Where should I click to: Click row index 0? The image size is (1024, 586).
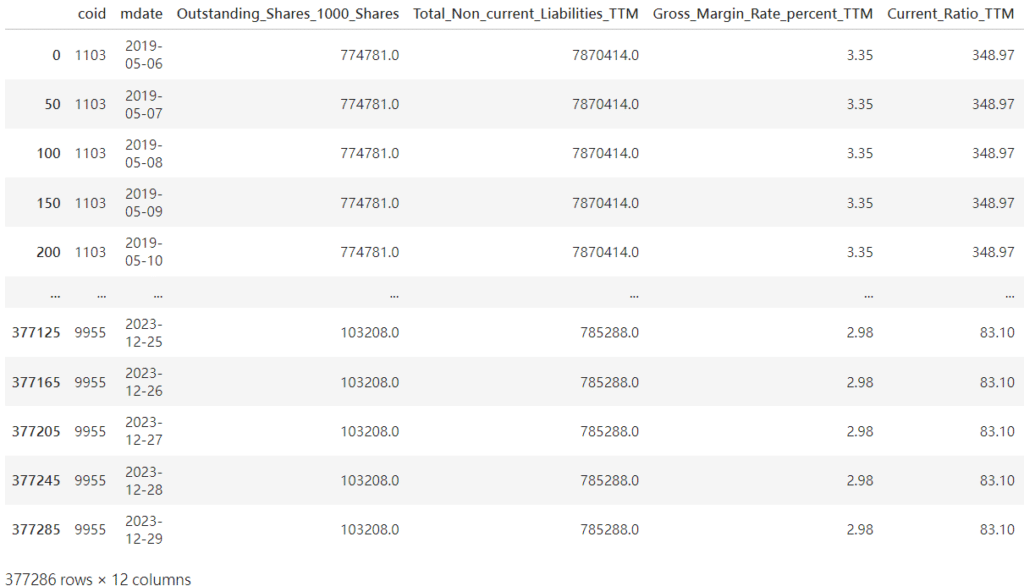tap(56, 55)
